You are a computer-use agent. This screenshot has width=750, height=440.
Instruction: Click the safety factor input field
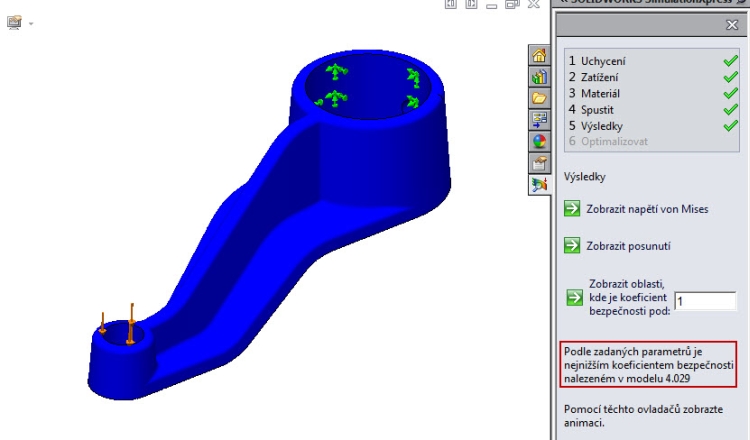[x=705, y=301]
